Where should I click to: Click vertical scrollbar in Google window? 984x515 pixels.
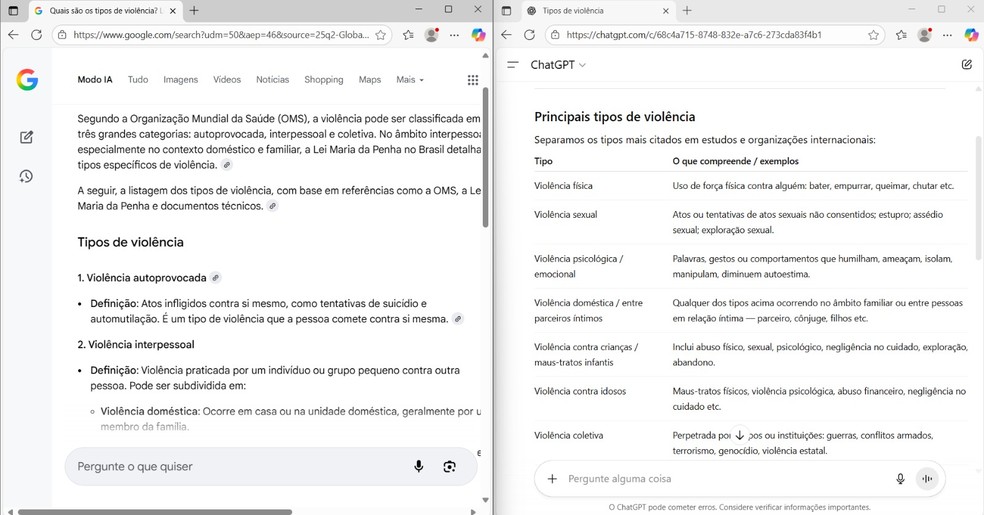(x=485, y=157)
